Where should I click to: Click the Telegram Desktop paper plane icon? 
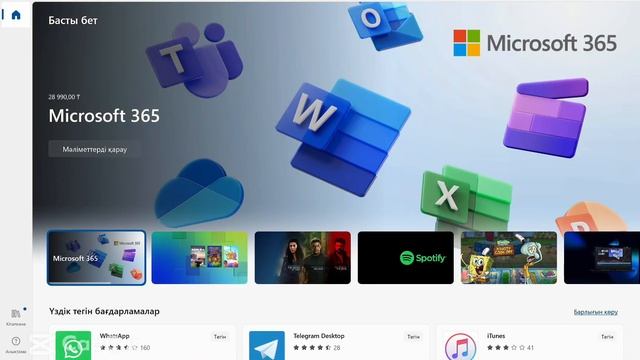(x=267, y=345)
